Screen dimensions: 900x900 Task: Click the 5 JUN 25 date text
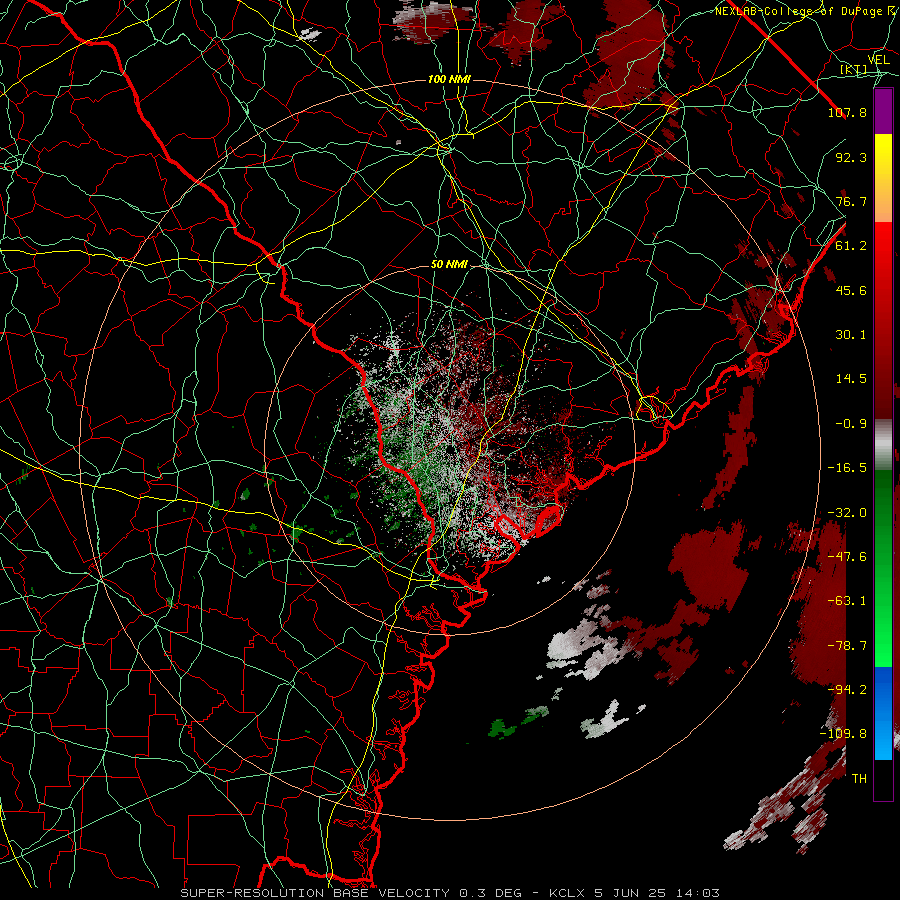coord(630,893)
